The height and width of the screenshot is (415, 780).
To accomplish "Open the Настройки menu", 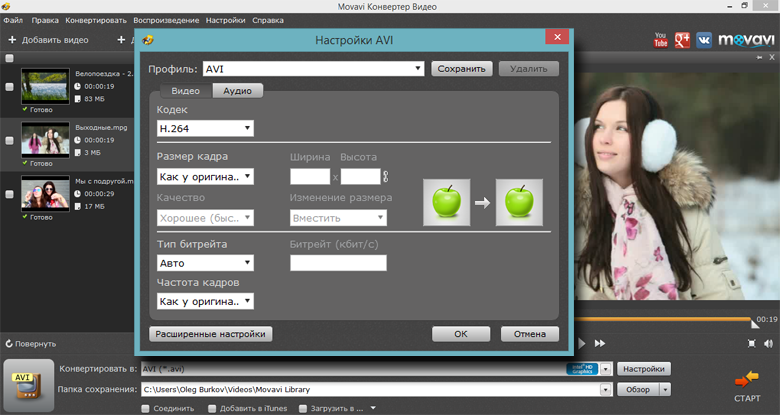I will [x=225, y=20].
